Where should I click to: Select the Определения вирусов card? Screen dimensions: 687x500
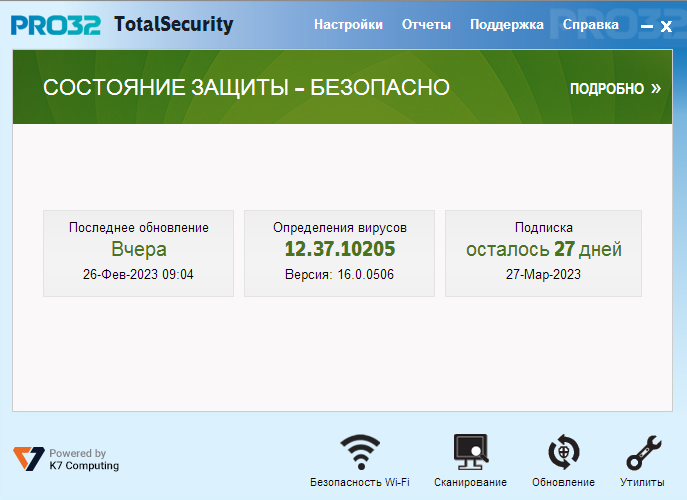click(340, 253)
